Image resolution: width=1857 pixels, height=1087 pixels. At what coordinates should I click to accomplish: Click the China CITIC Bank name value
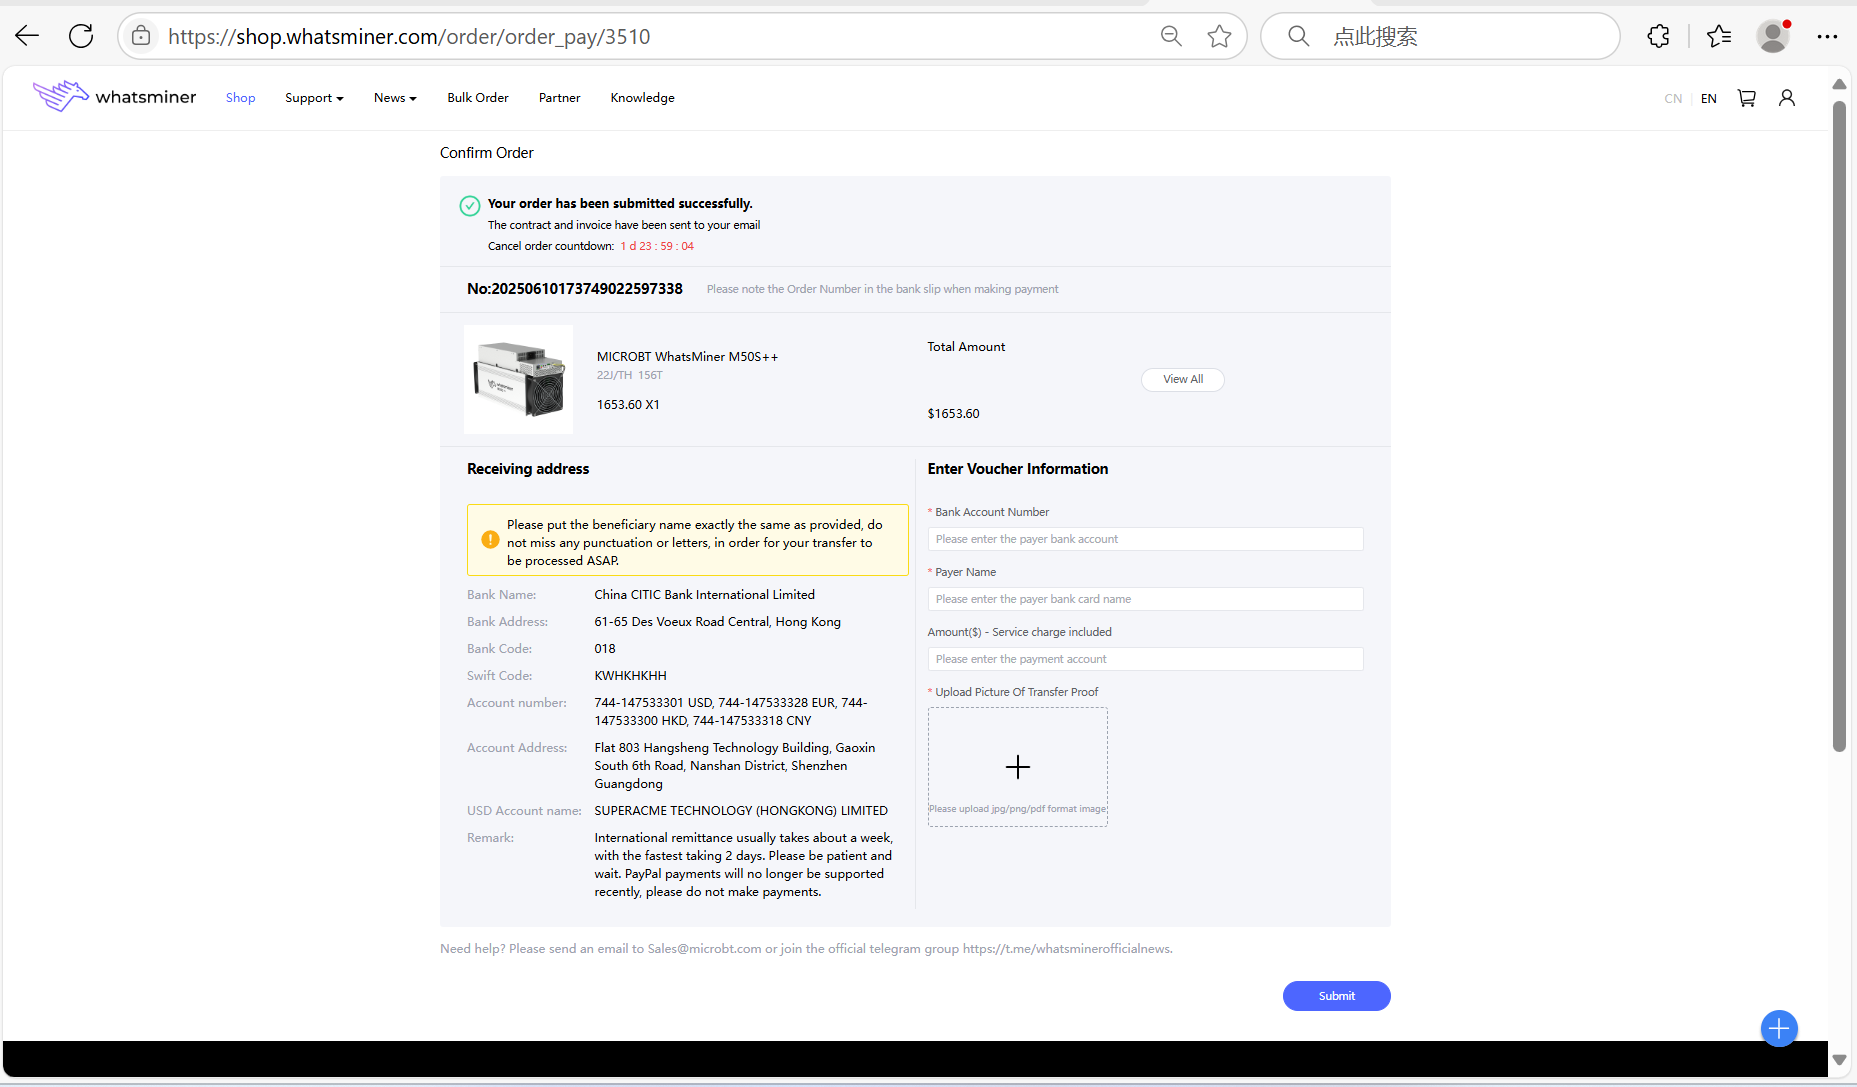point(705,595)
